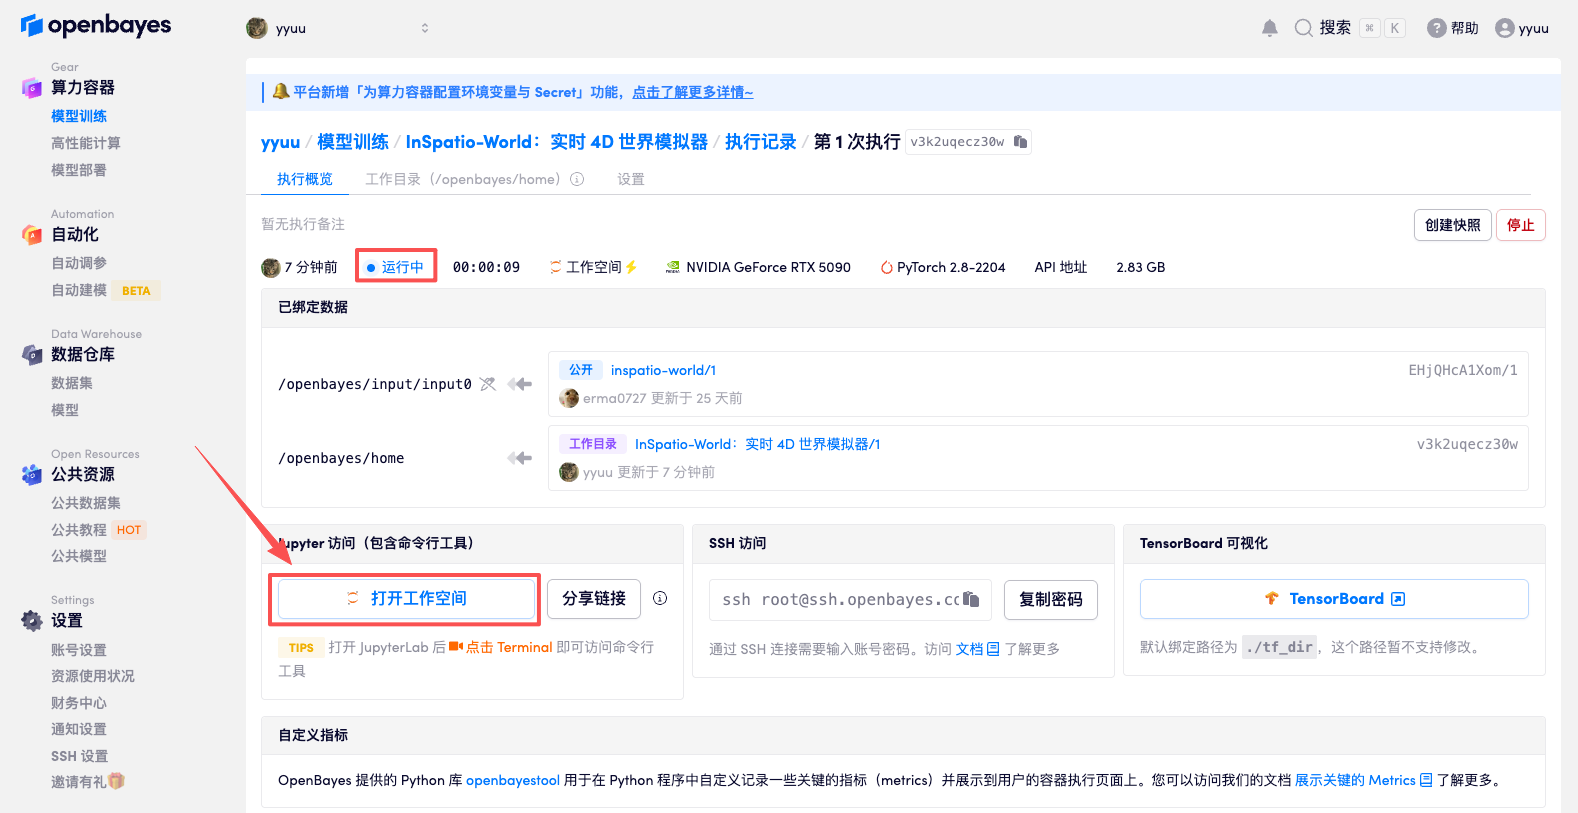This screenshot has height=813, width=1578.
Task: Click the 公共资源 section icon
Action: click(32, 475)
